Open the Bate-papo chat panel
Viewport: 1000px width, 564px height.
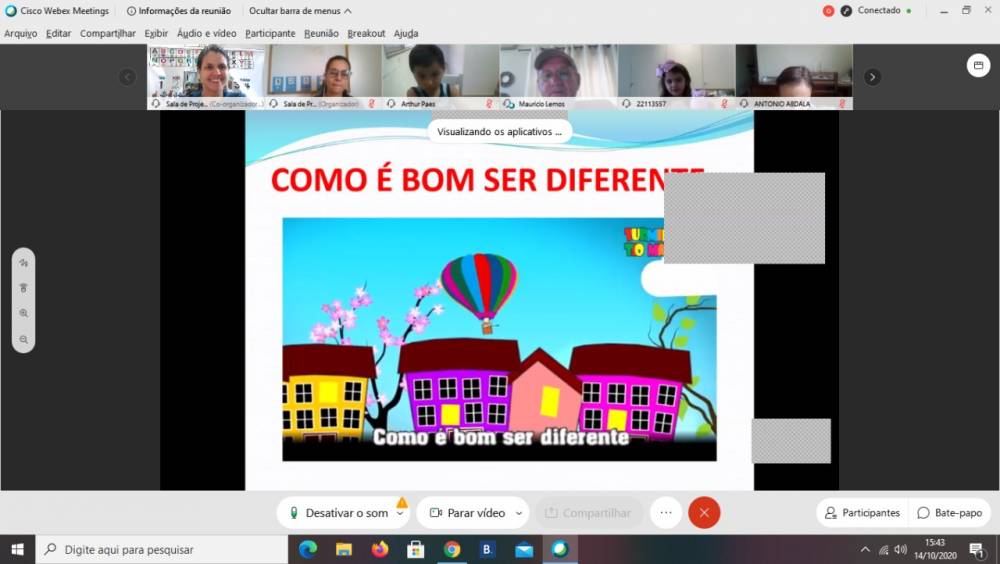[x=950, y=513]
